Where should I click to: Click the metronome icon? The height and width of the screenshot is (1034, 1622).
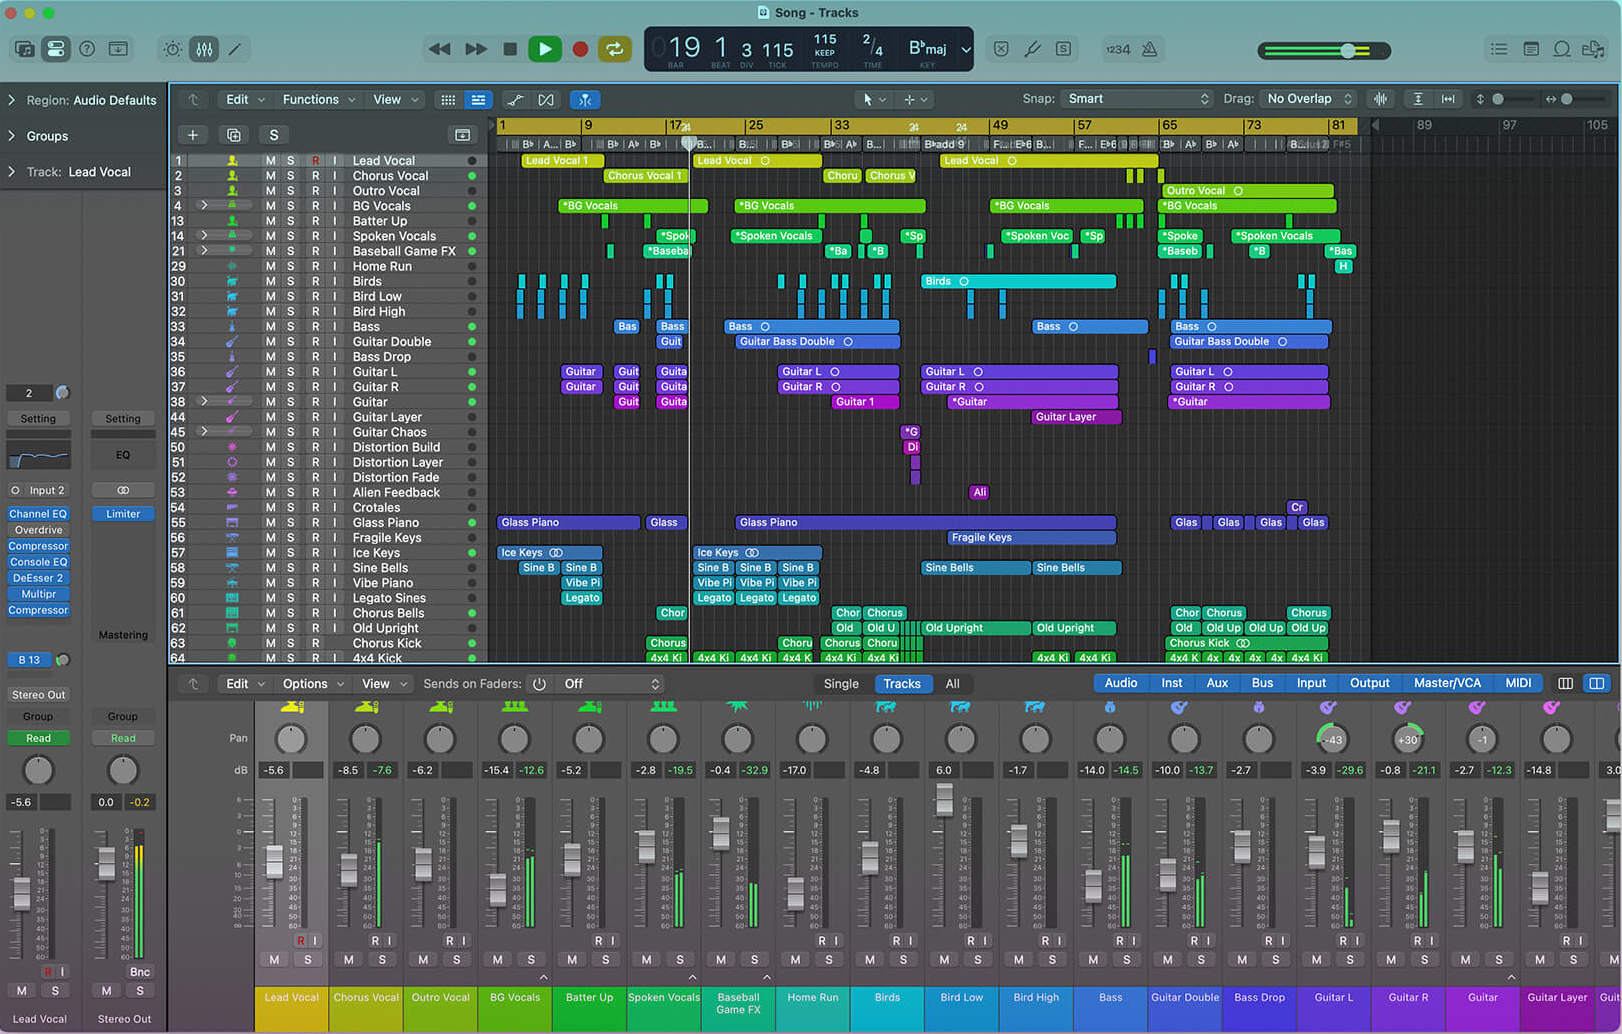point(1150,49)
